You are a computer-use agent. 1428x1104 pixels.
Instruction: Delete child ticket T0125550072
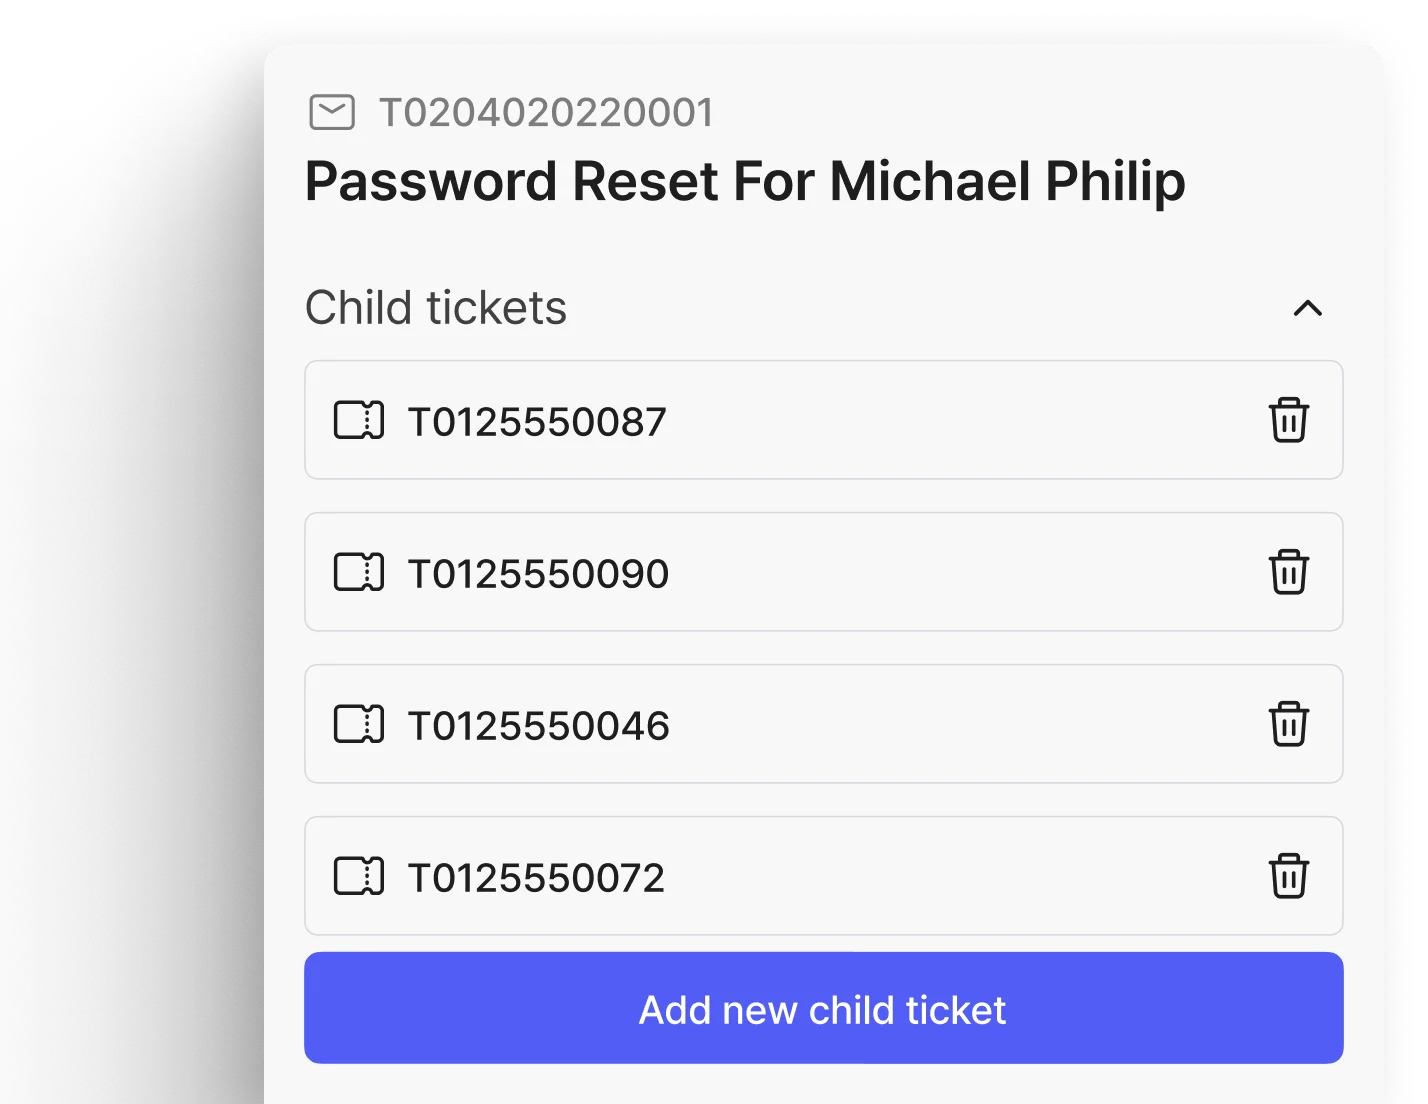(1288, 876)
